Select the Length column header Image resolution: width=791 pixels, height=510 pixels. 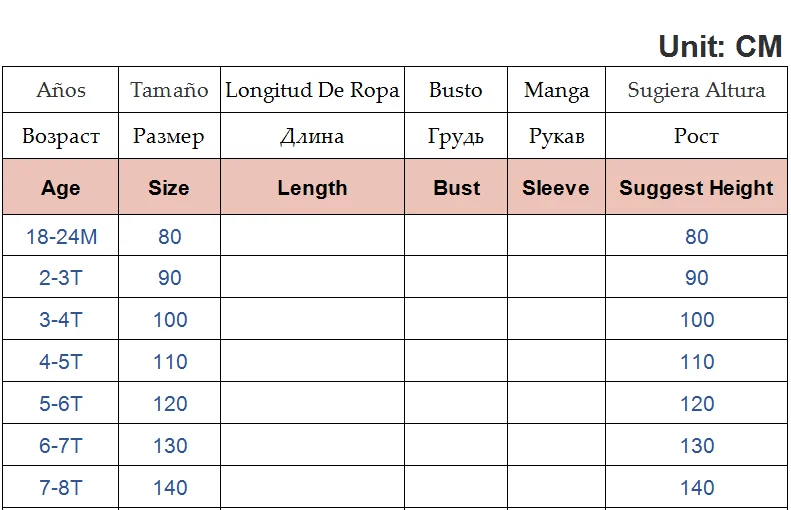[312, 188]
